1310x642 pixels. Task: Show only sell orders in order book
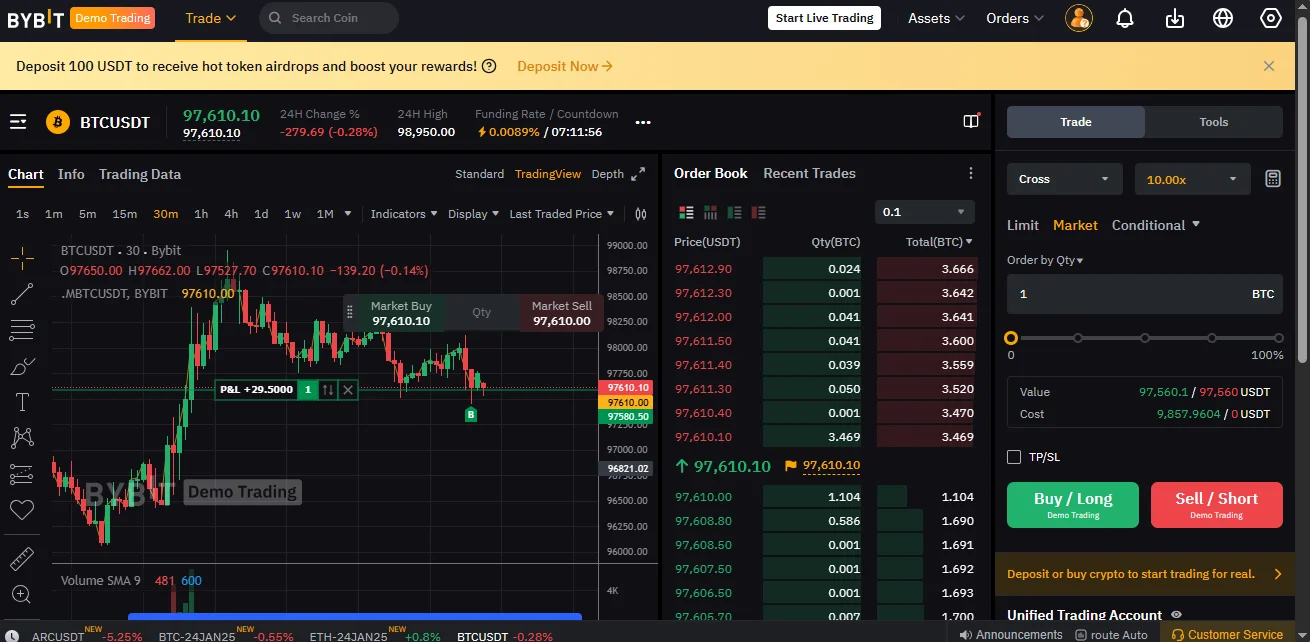pyautogui.click(x=758, y=212)
